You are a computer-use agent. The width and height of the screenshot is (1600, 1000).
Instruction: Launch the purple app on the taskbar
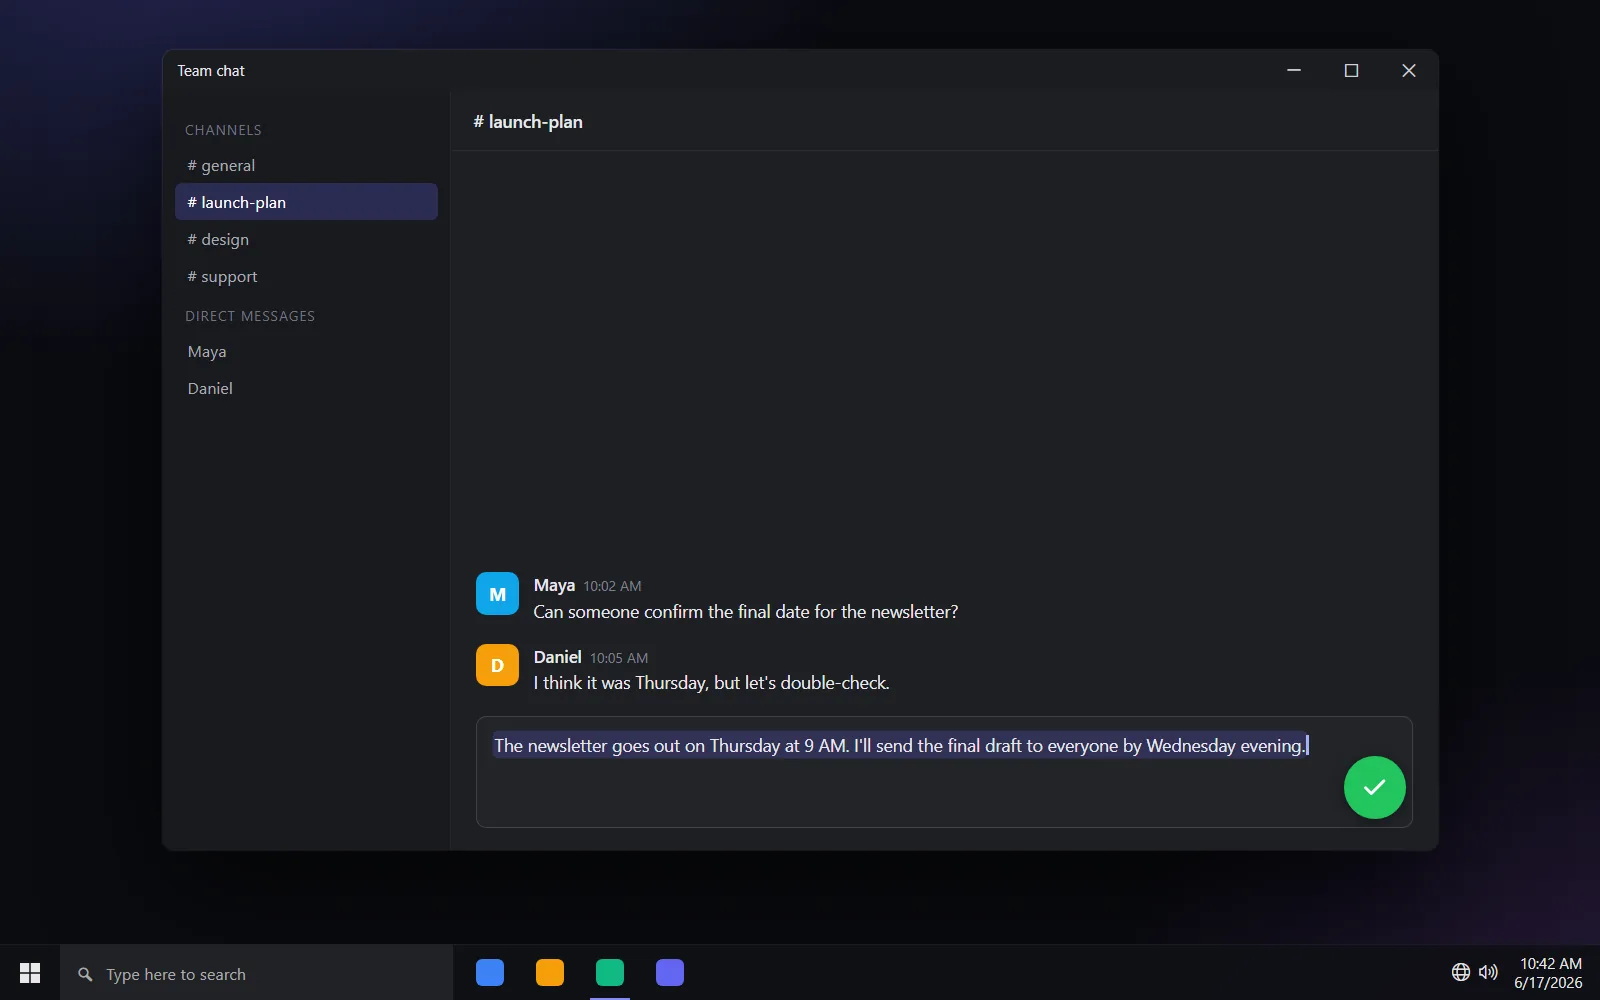670,973
